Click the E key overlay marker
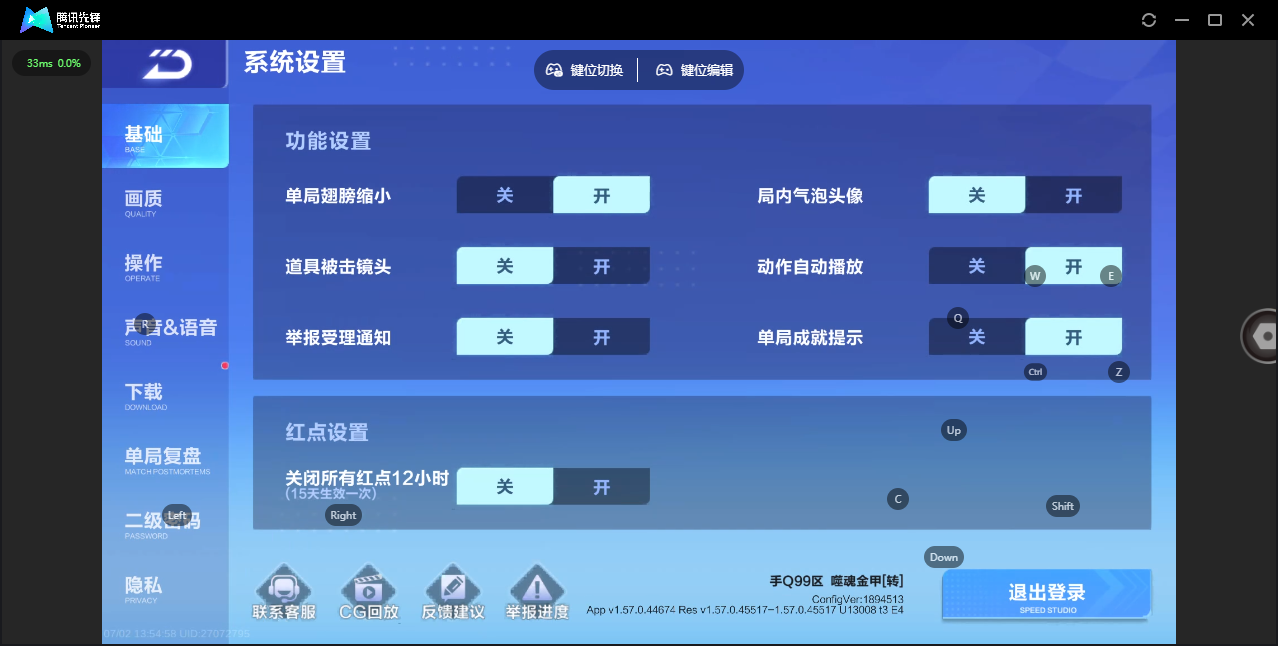Image resolution: width=1278 pixels, height=646 pixels. [x=1111, y=276]
